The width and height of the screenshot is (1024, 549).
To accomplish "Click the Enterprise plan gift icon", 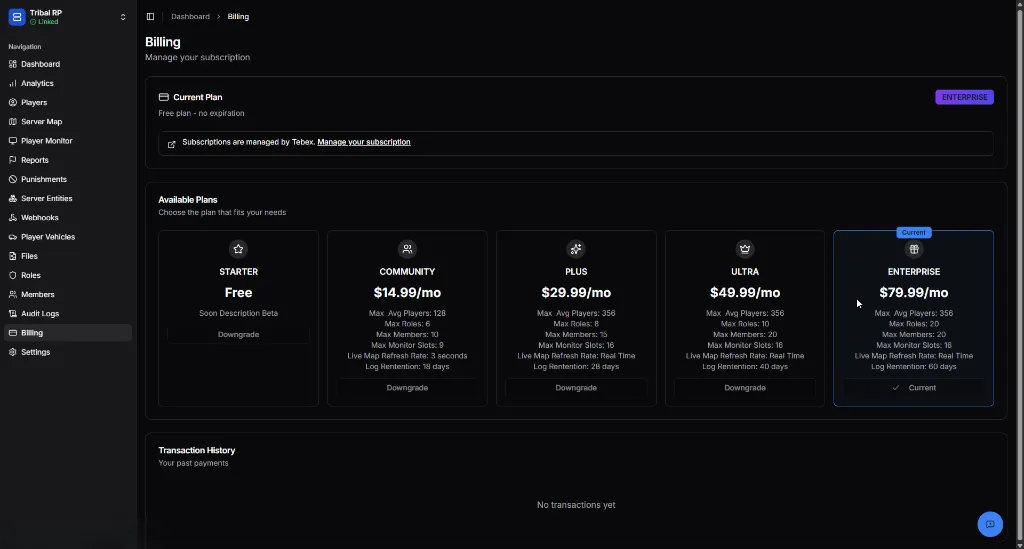I will [914, 249].
